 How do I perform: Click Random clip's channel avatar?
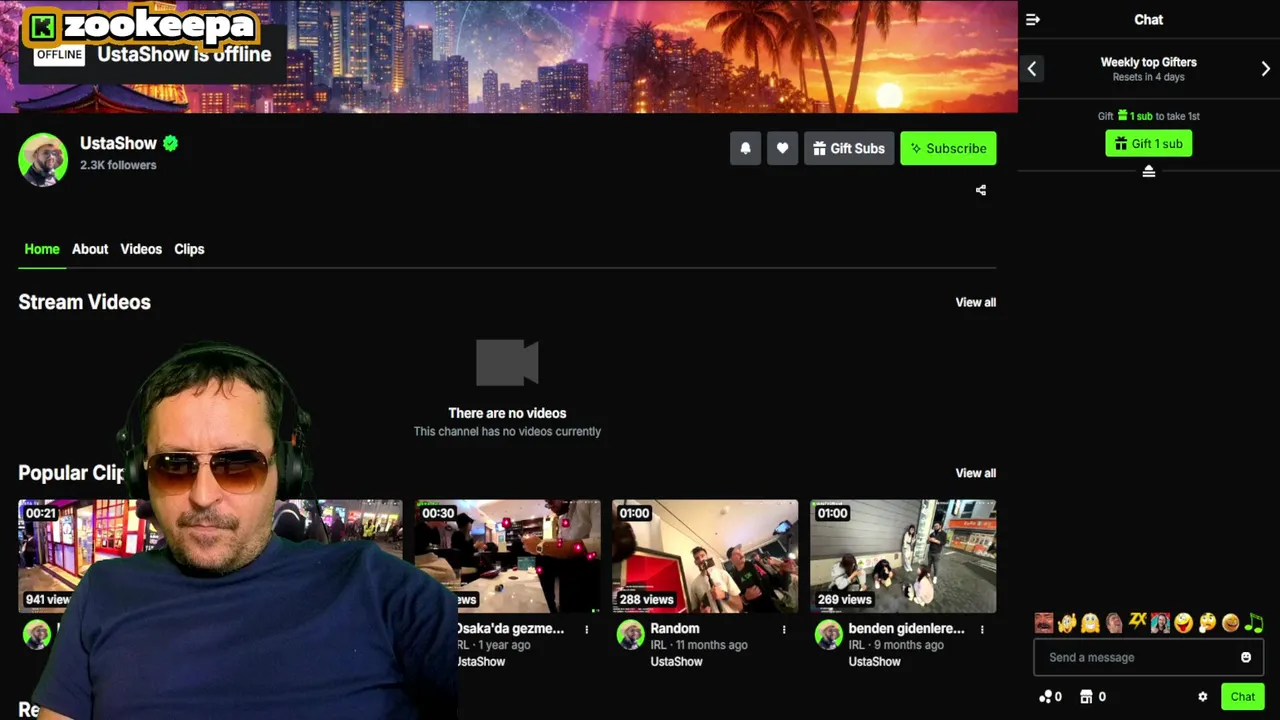[631, 634]
